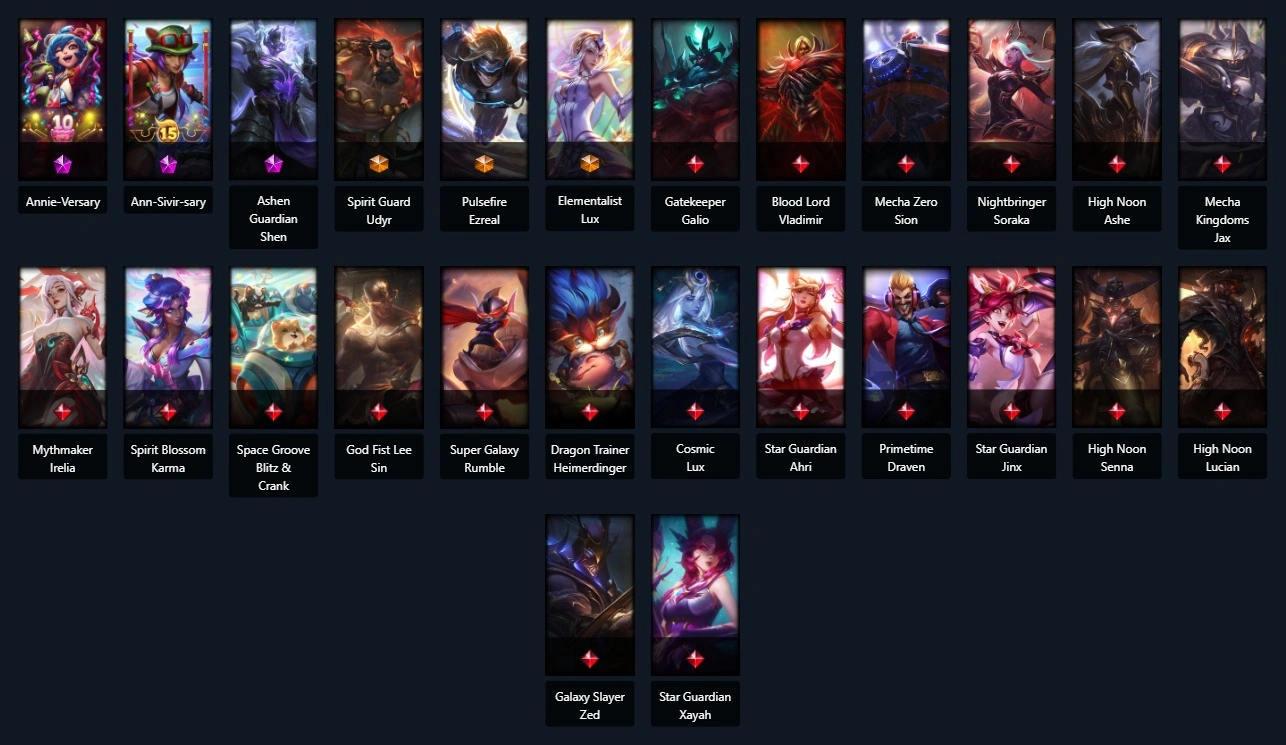Viewport: 1286px width, 745px height.
Task: Select the Space Groove Blitz & Crank artwork
Action: point(273,347)
